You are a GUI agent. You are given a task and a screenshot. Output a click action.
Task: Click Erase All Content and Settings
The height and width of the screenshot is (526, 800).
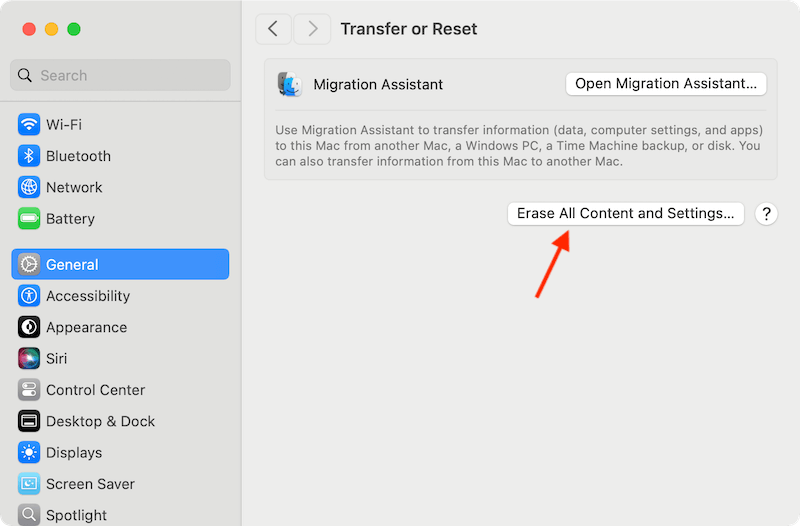tap(625, 213)
